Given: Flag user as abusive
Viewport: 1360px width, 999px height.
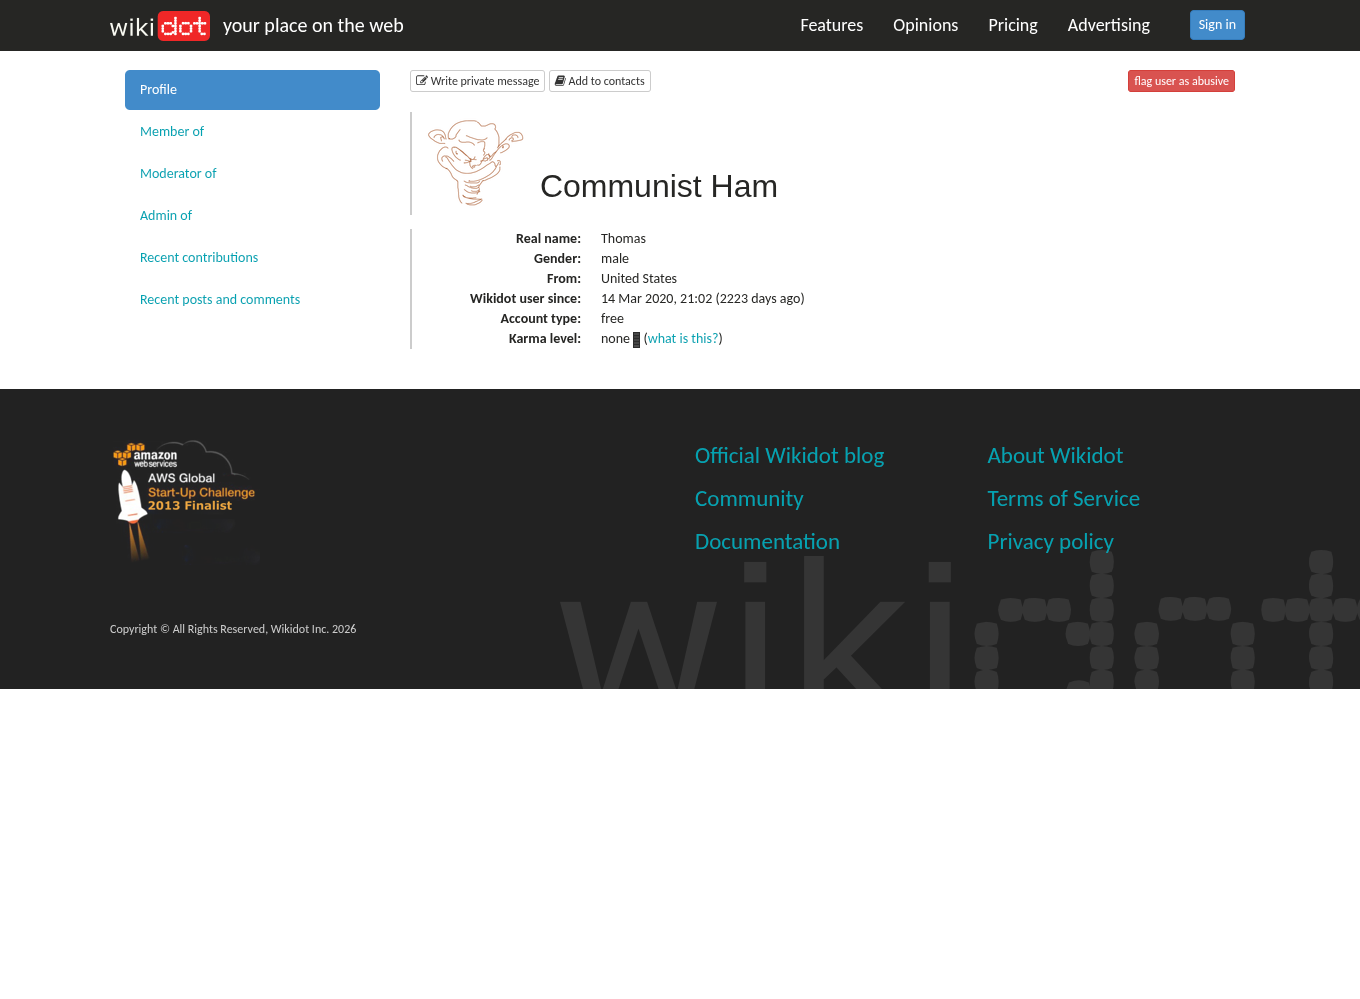Looking at the screenshot, I should pyautogui.click(x=1181, y=81).
